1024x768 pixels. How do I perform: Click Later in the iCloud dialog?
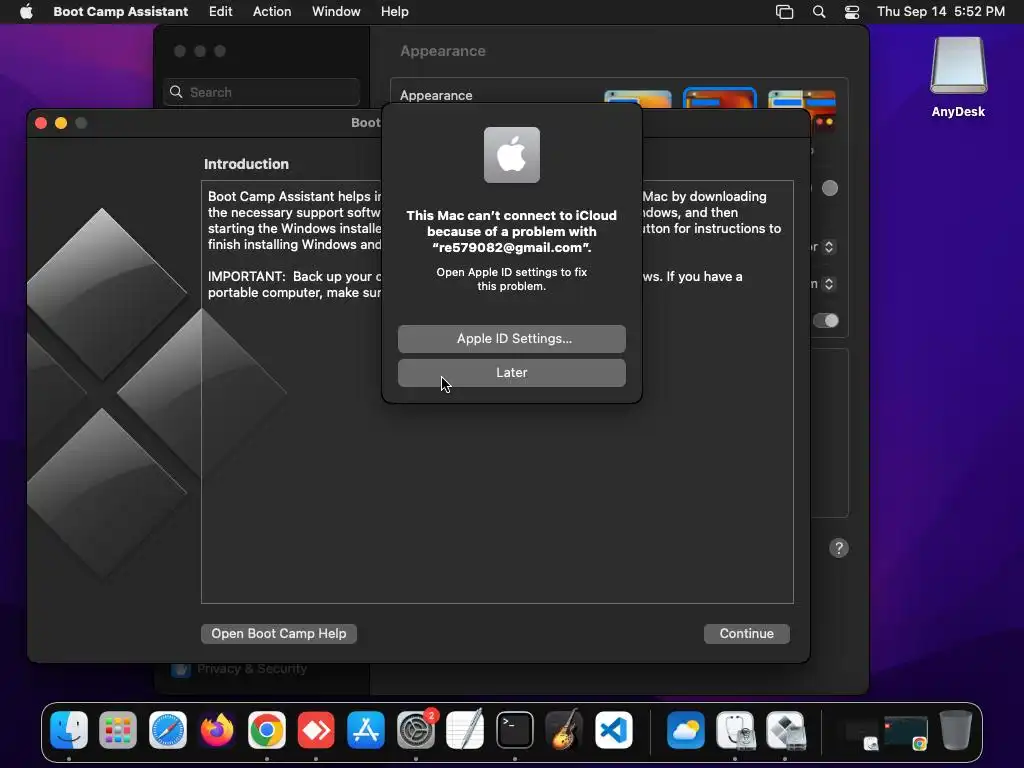click(511, 373)
